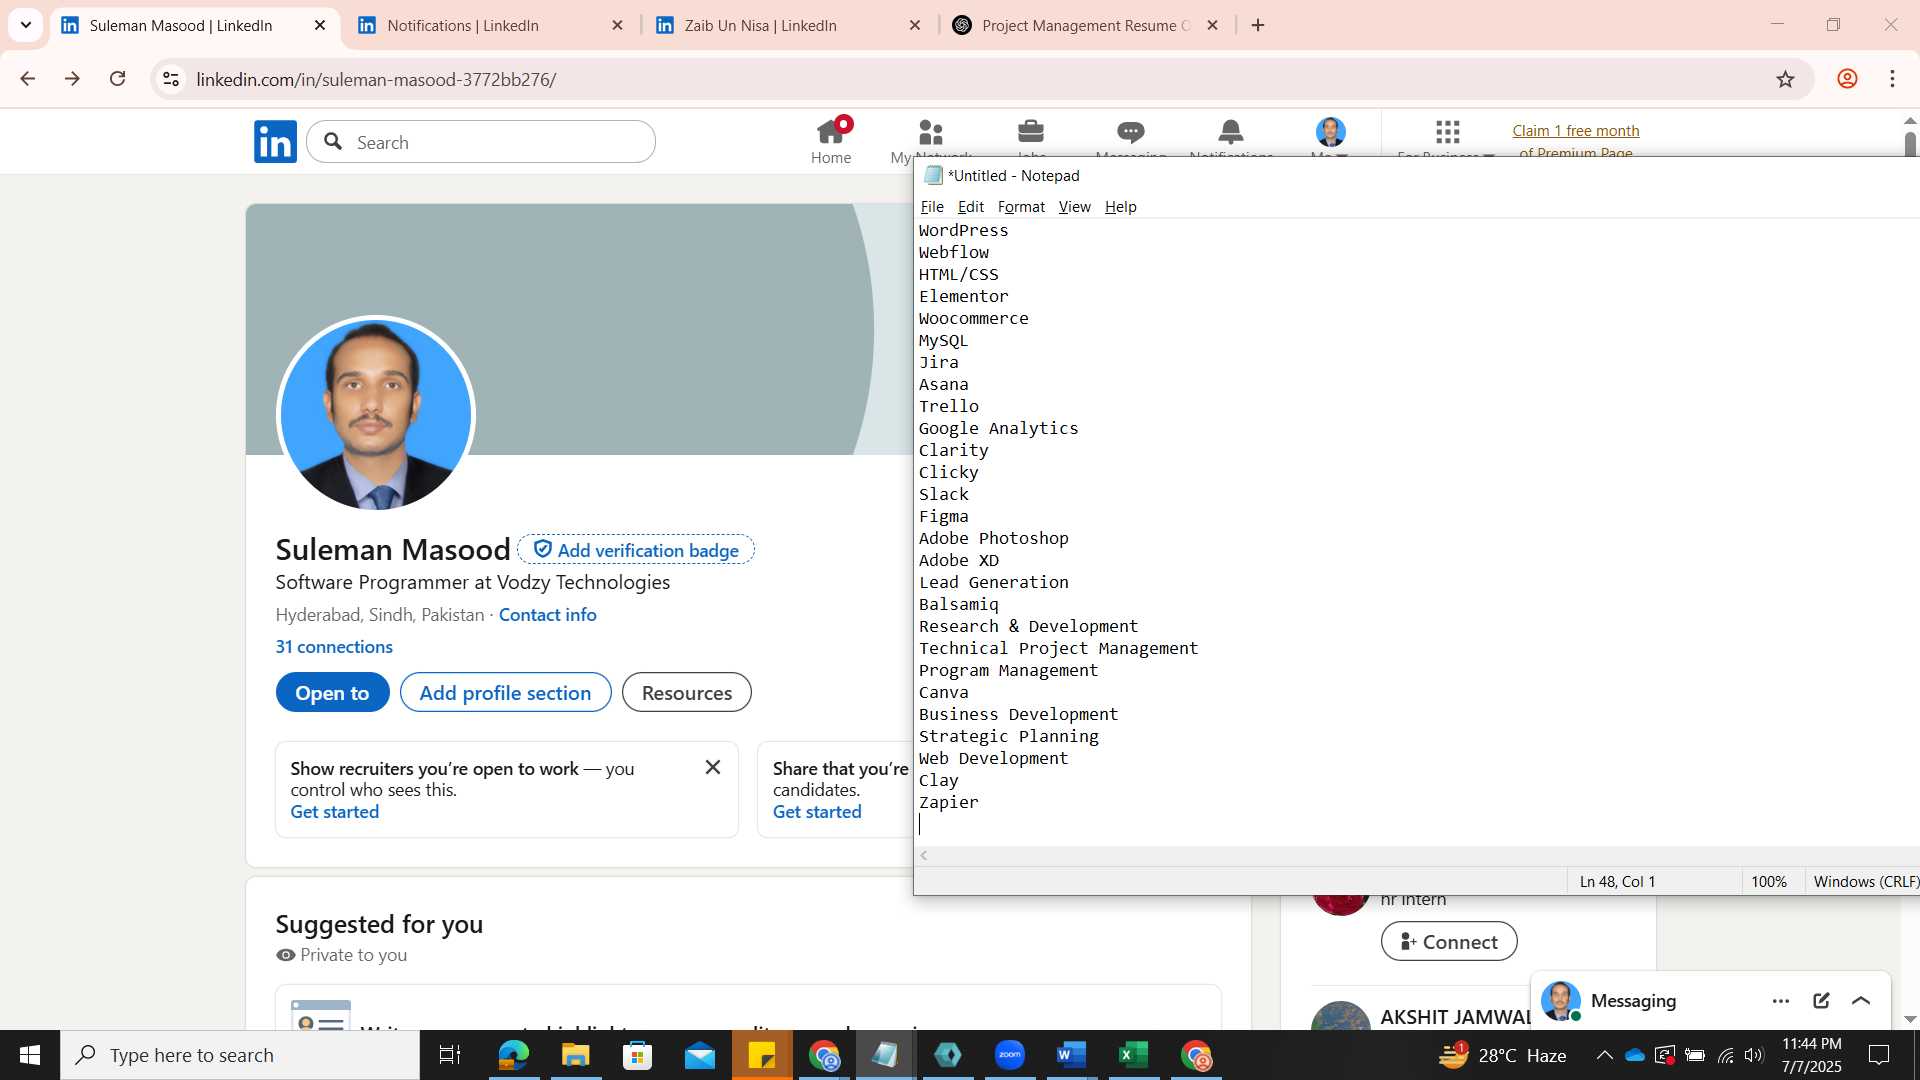Show hidden system tray icons chevron
Viewport: 1920px width, 1080px height.
tap(1604, 1055)
